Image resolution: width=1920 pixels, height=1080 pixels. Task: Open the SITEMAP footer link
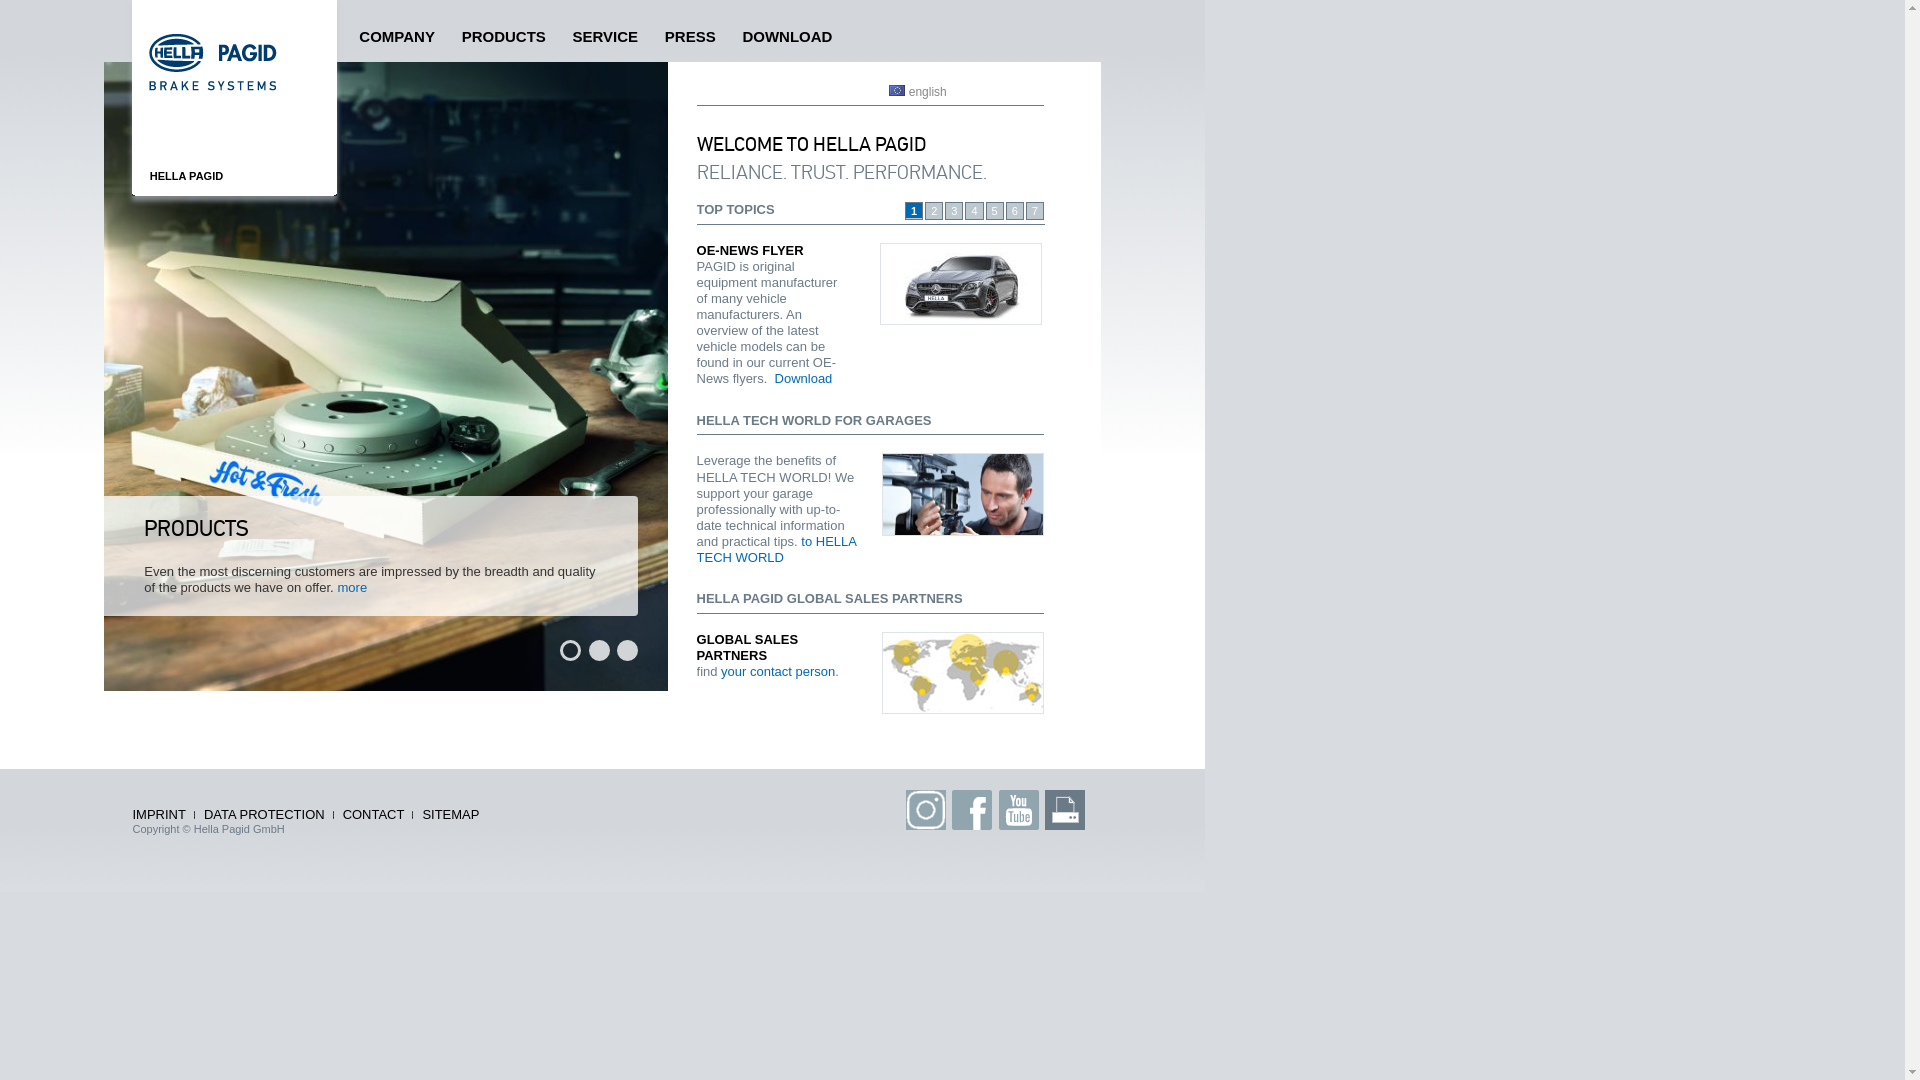pyautogui.click(x=451, y=815)
